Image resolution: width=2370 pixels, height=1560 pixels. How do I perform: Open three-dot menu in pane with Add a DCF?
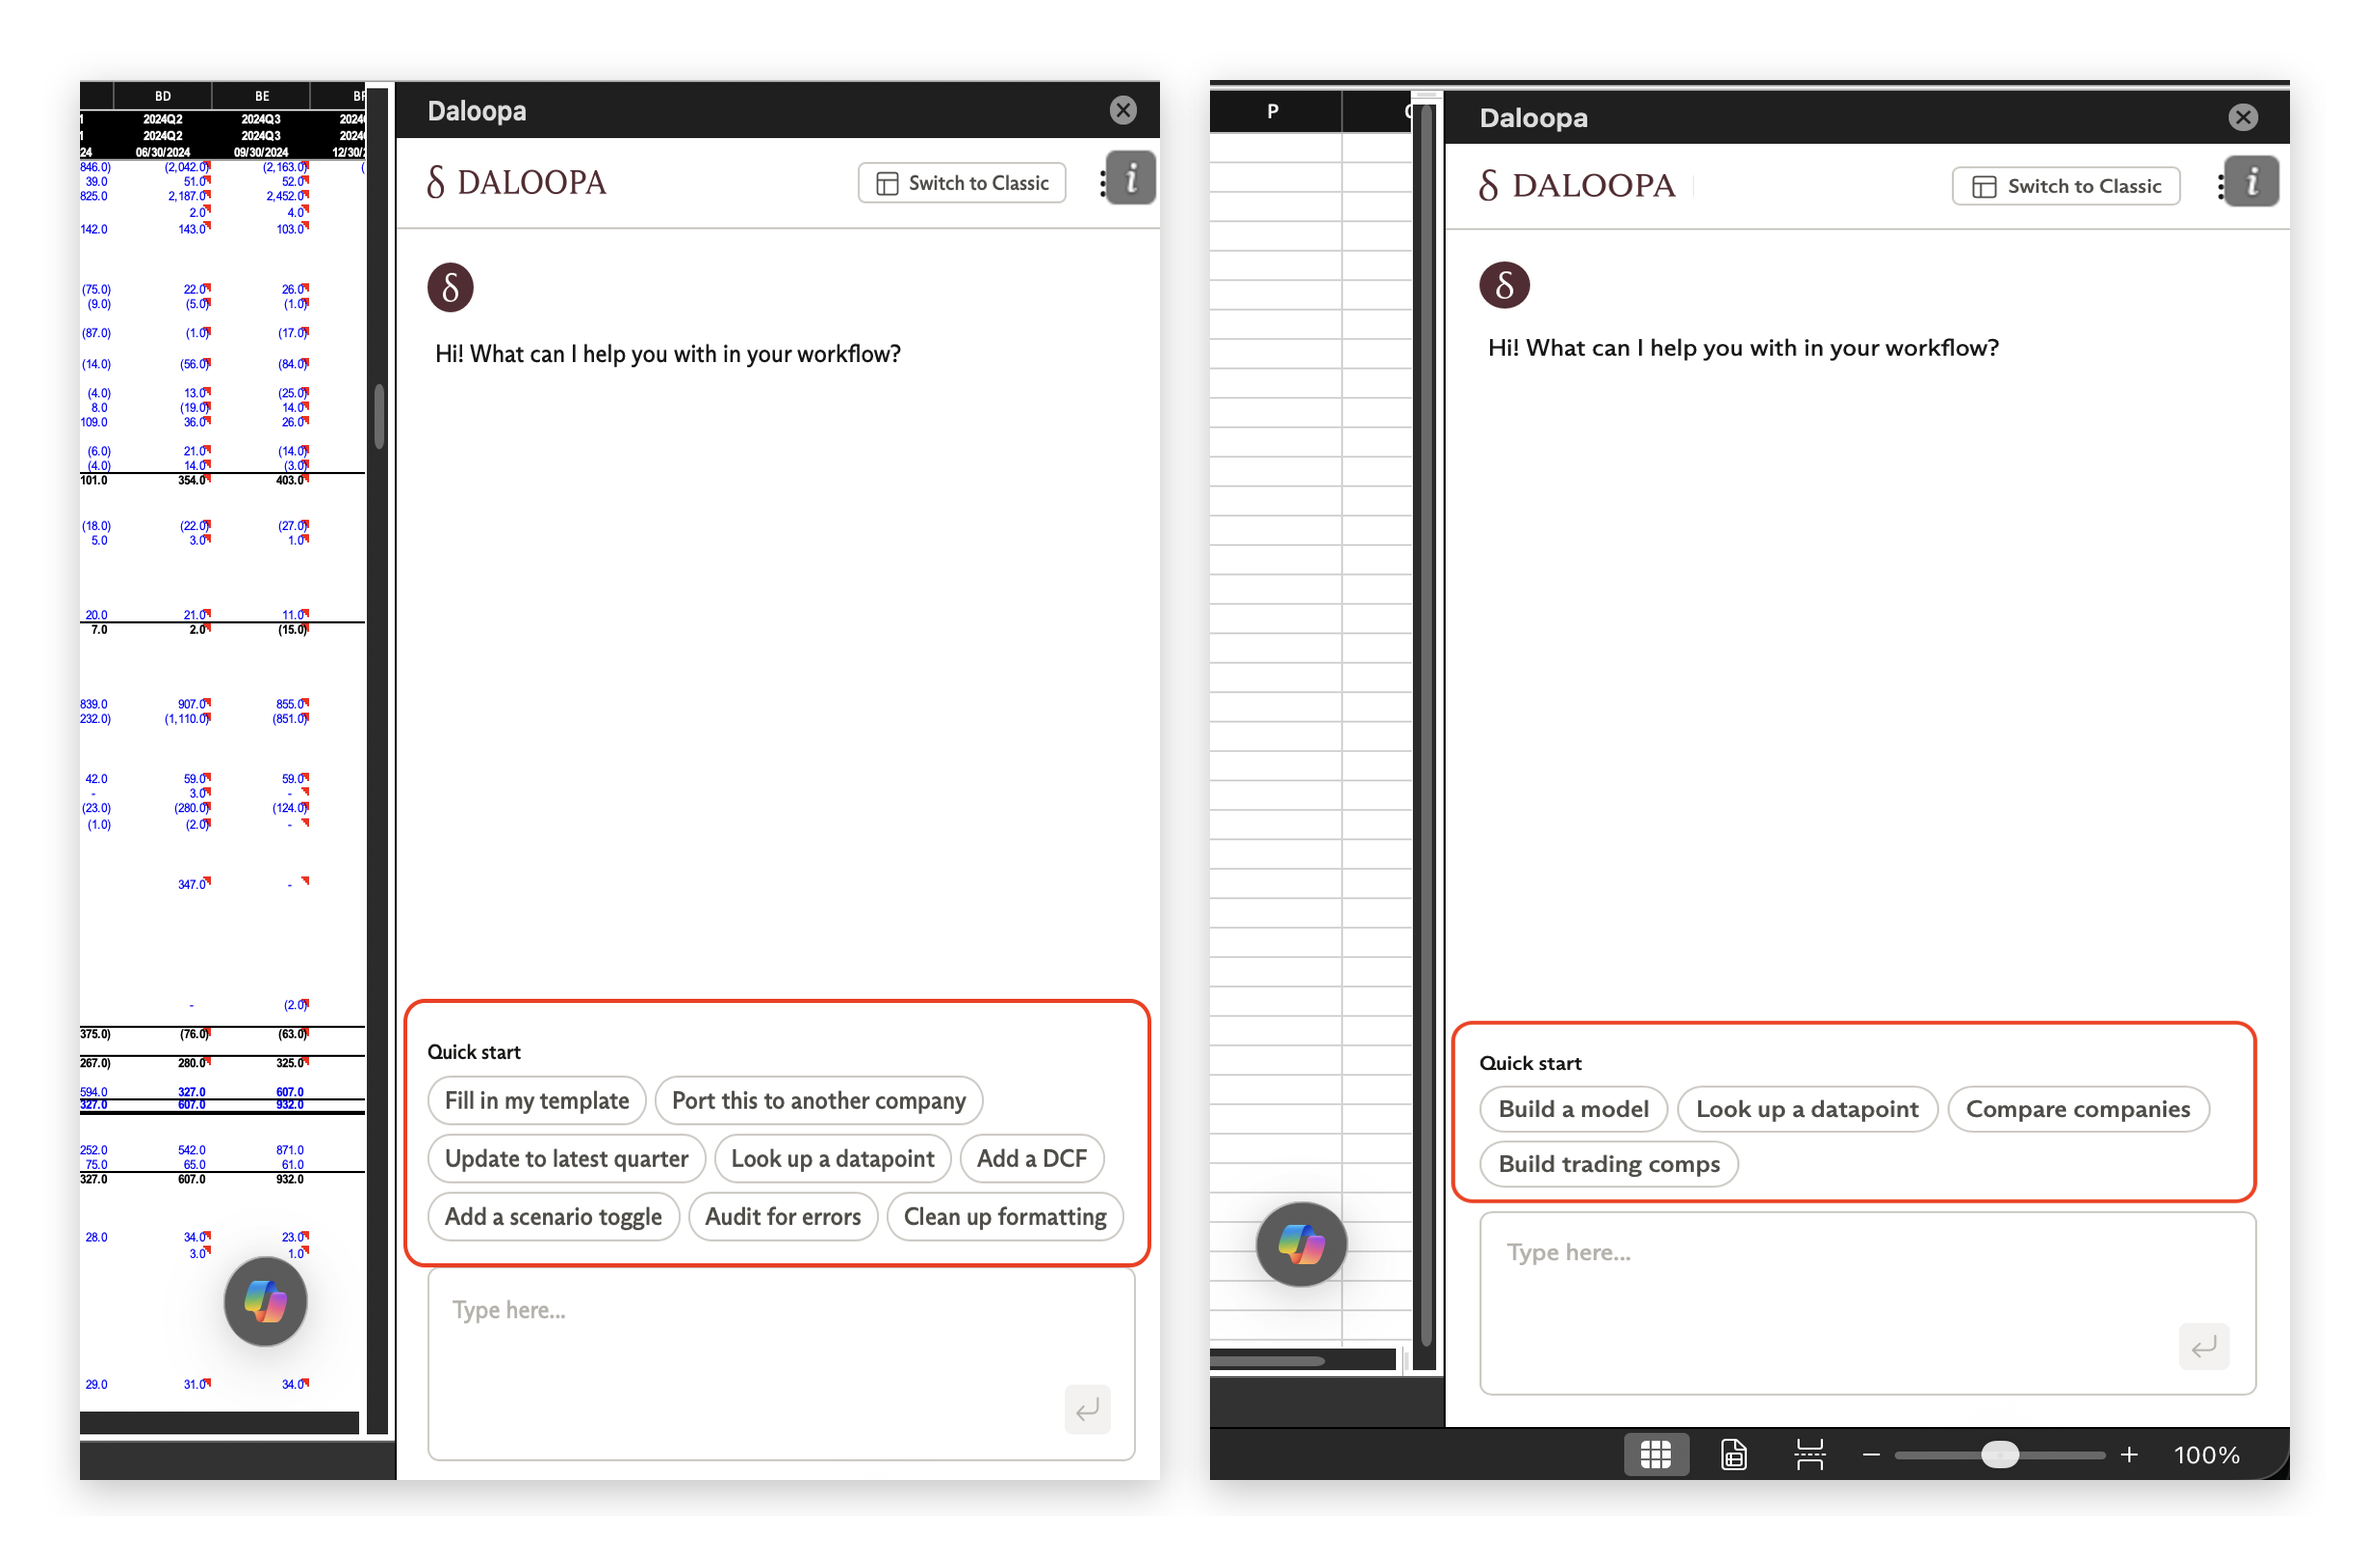coord(1102,183)
